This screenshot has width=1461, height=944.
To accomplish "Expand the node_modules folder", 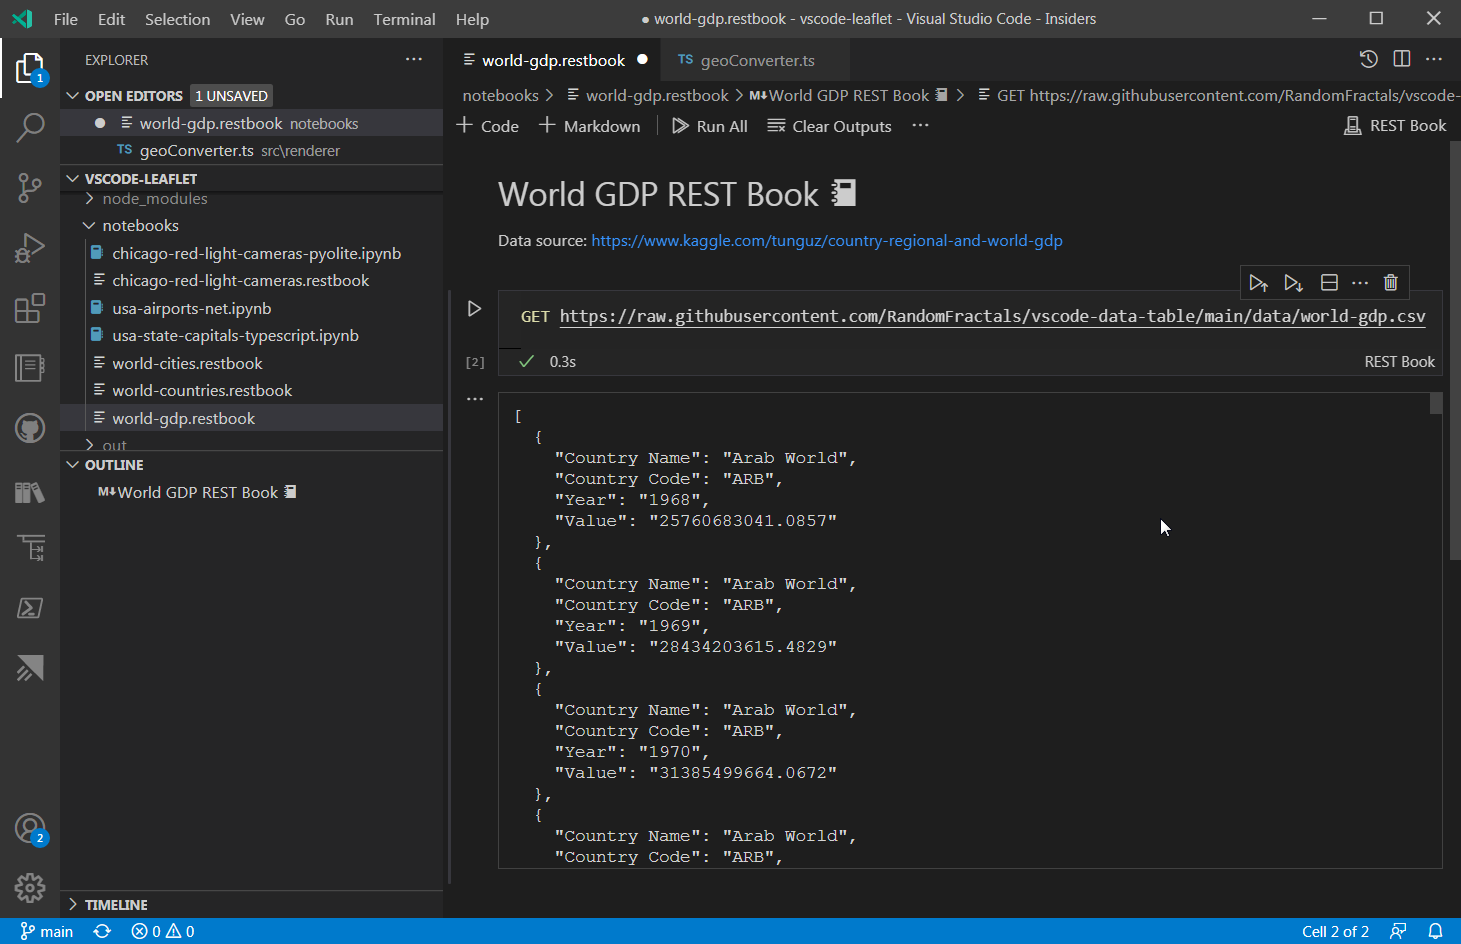I will (154, 199).
